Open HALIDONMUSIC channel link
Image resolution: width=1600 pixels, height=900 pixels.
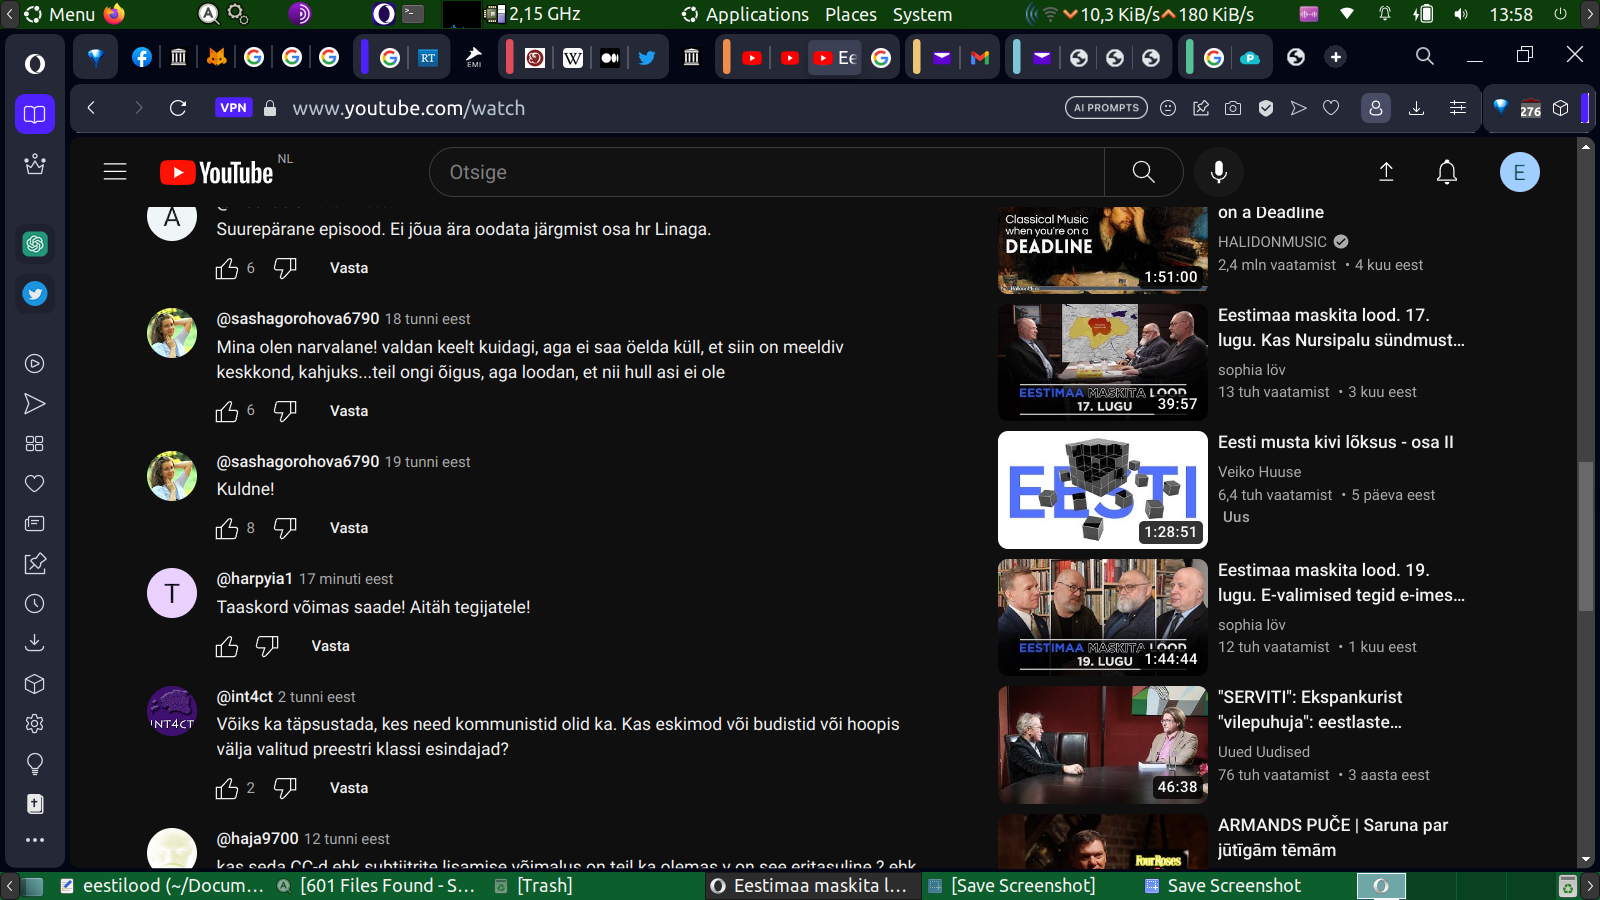click(1272, 242)
